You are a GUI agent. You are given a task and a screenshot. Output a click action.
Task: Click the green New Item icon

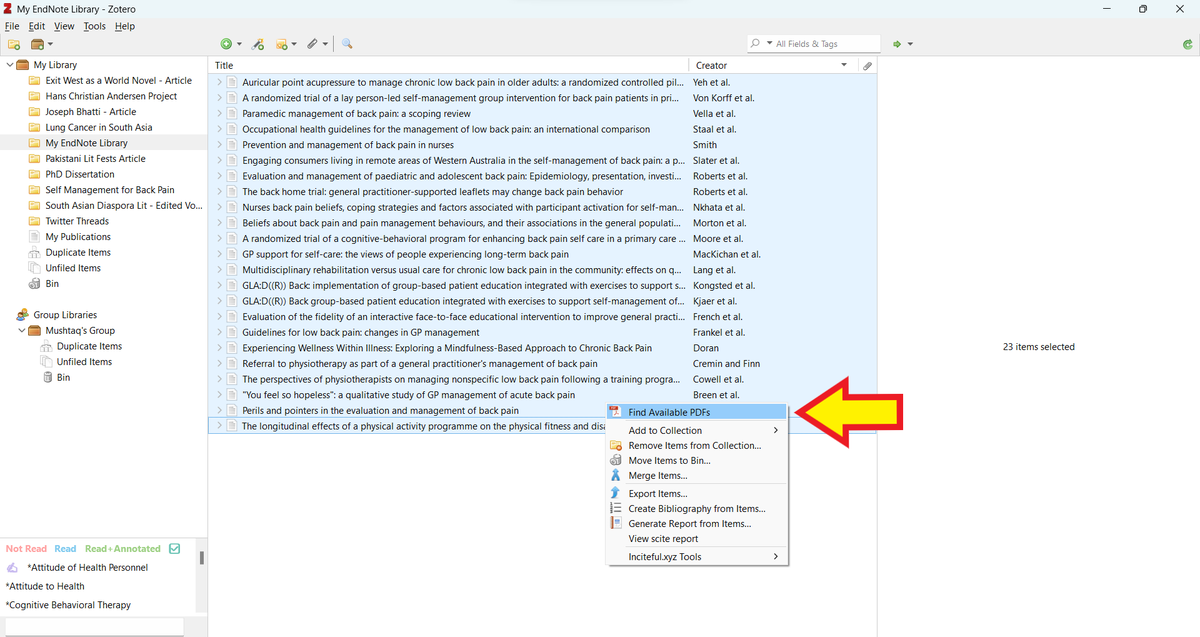226,44
